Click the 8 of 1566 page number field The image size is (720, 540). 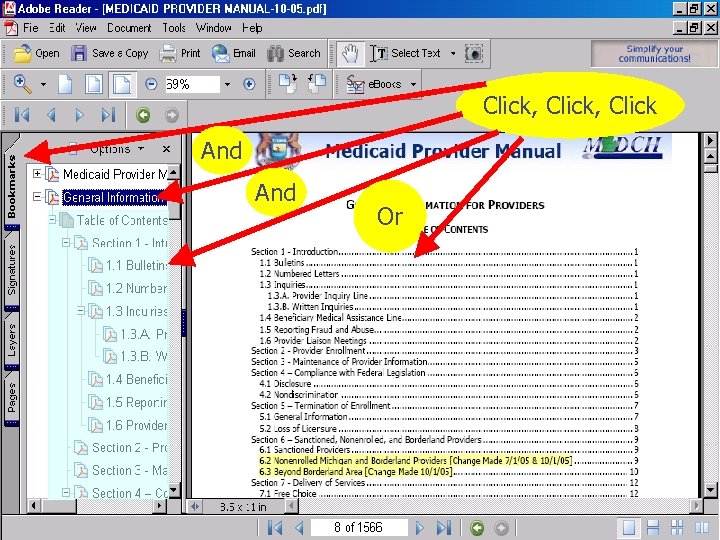pyautogui.click(x=359, y=527)
